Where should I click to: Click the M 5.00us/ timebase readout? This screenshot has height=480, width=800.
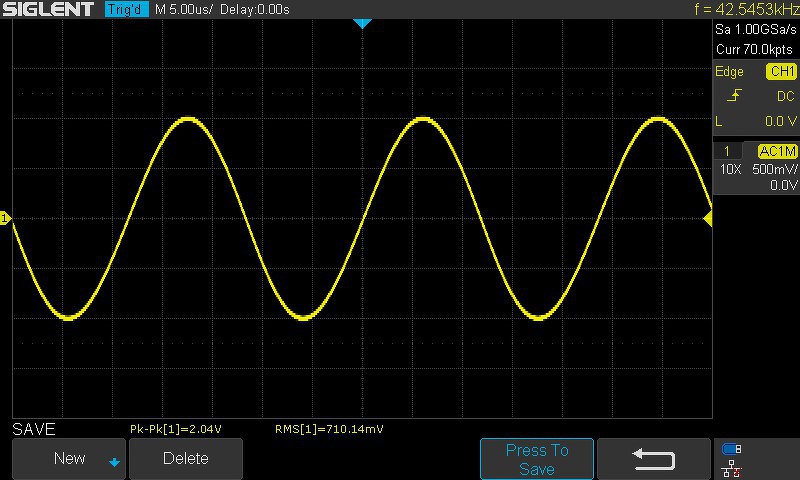[x=184, y=9]
